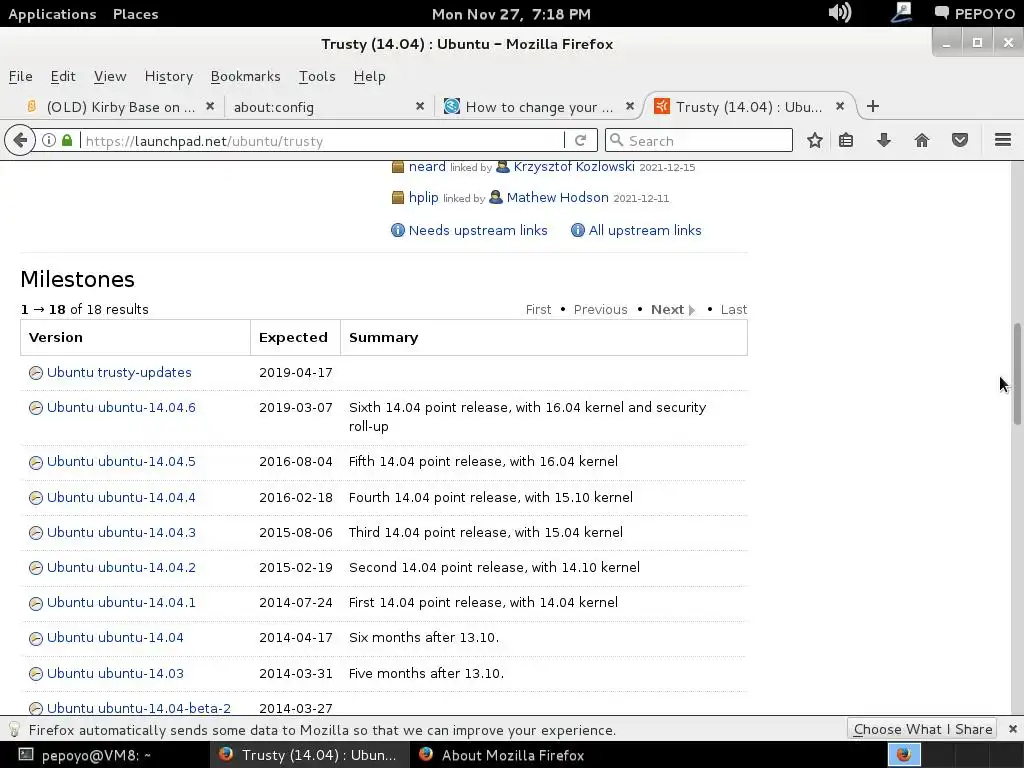Open the History menu
This screenshot has width=1024, height=768.
(168, 76)
